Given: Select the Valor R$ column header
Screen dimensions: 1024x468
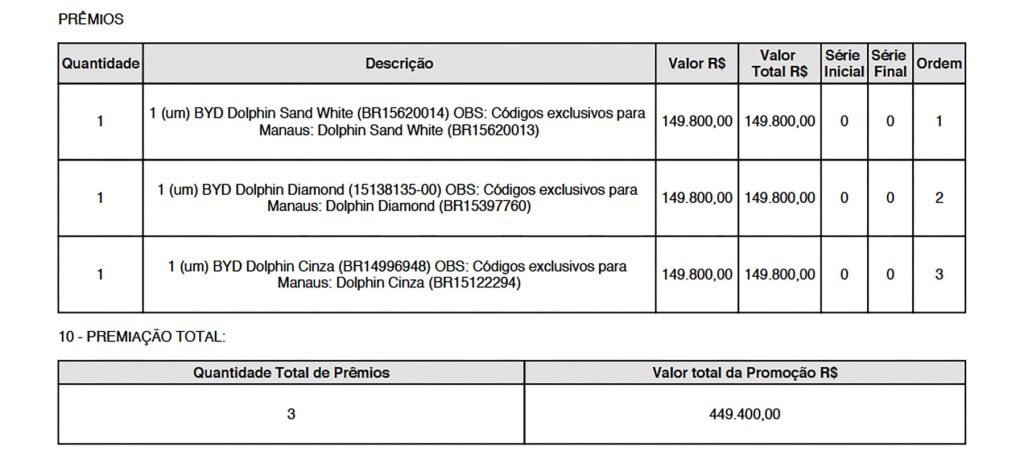Looking at the screenshot, I should tap(697, 64).
